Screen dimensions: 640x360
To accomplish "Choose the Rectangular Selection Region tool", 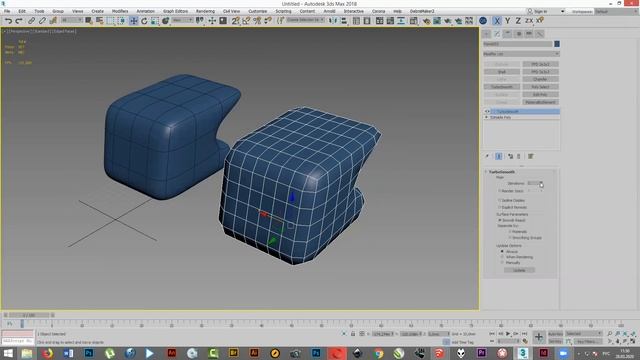I will 111,21.
